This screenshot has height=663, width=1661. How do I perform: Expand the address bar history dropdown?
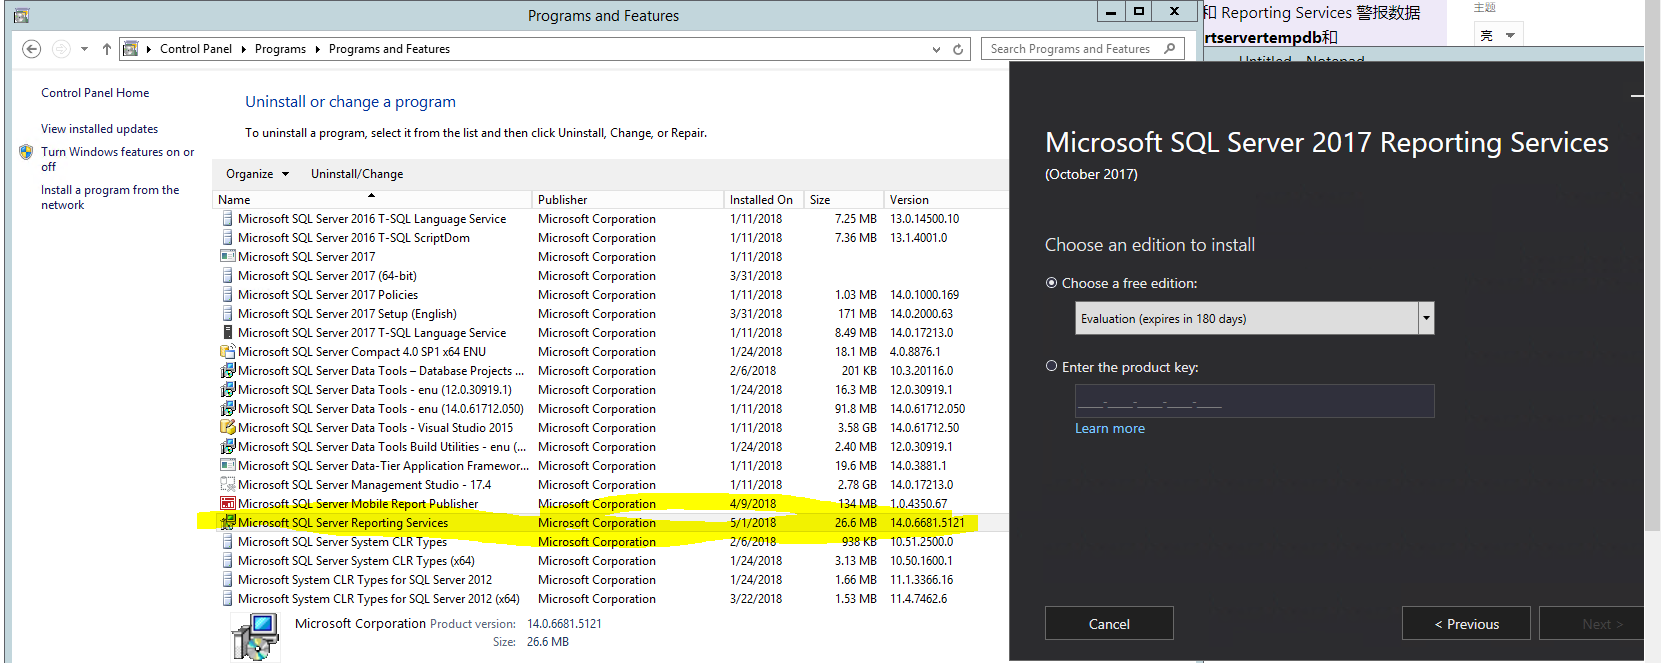936,49
